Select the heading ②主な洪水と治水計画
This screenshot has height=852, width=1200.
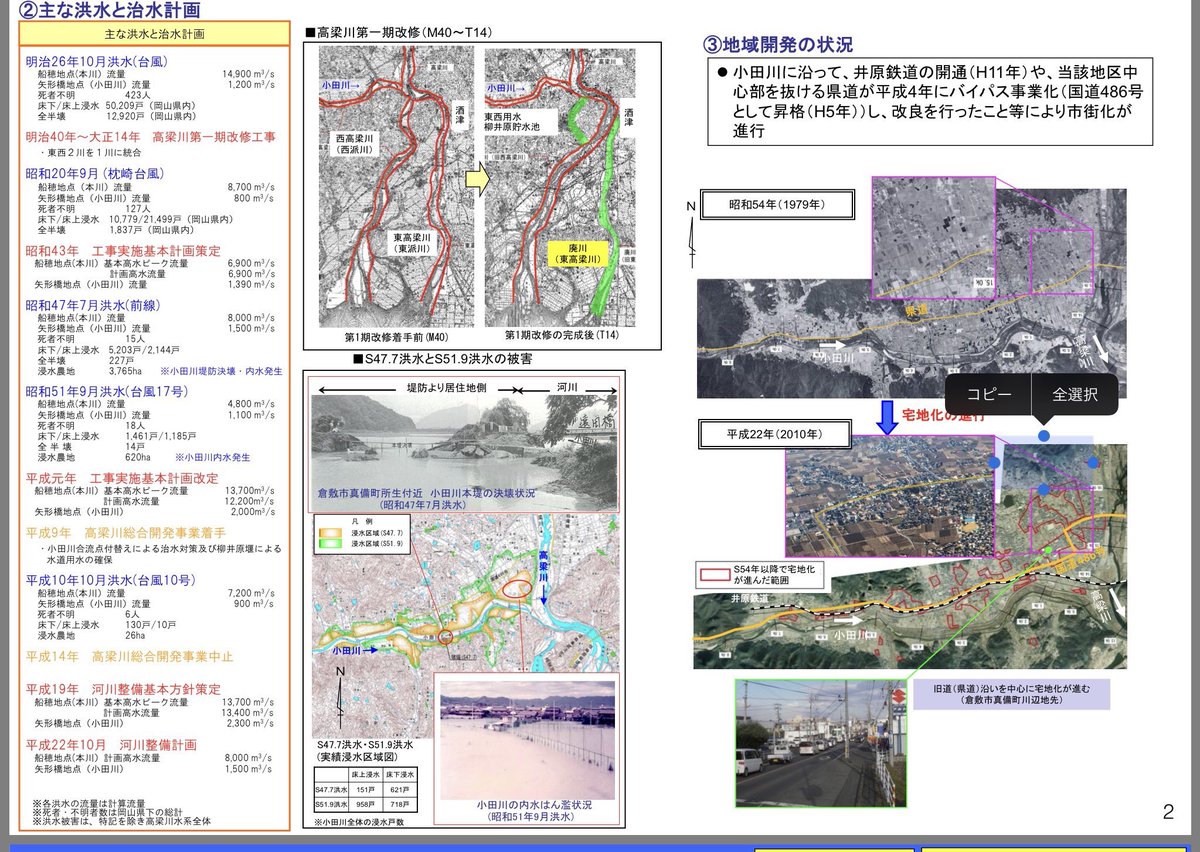(x=109, y=11)
